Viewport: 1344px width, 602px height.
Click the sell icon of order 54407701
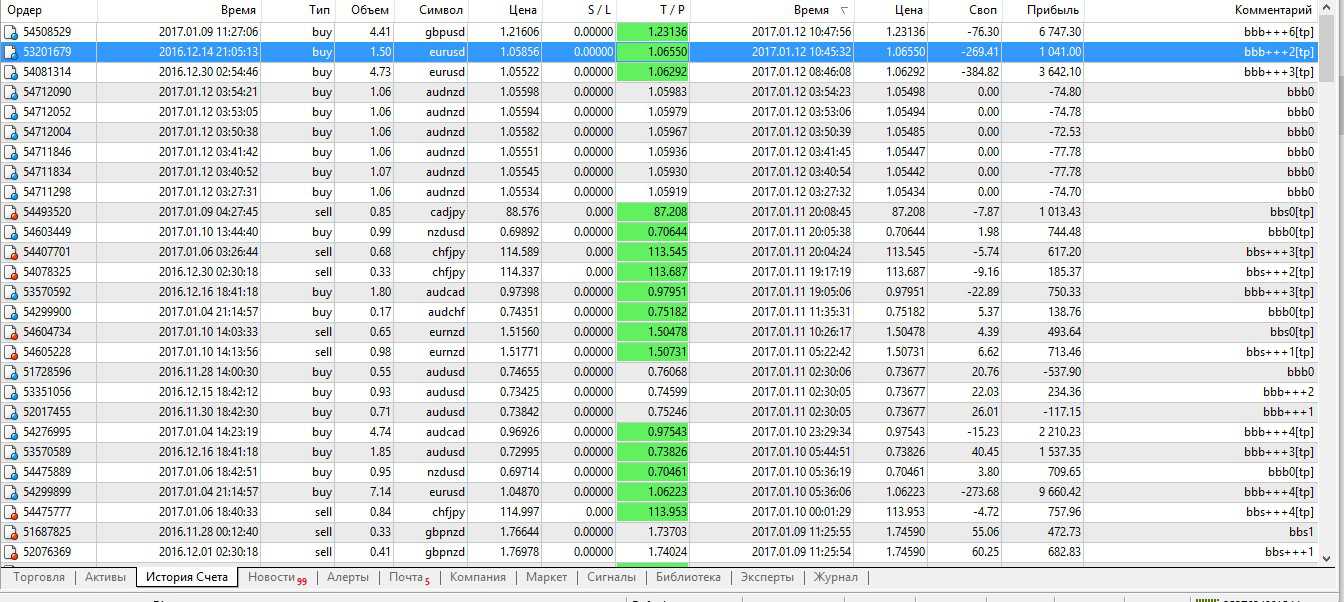[x=11, y=252]
